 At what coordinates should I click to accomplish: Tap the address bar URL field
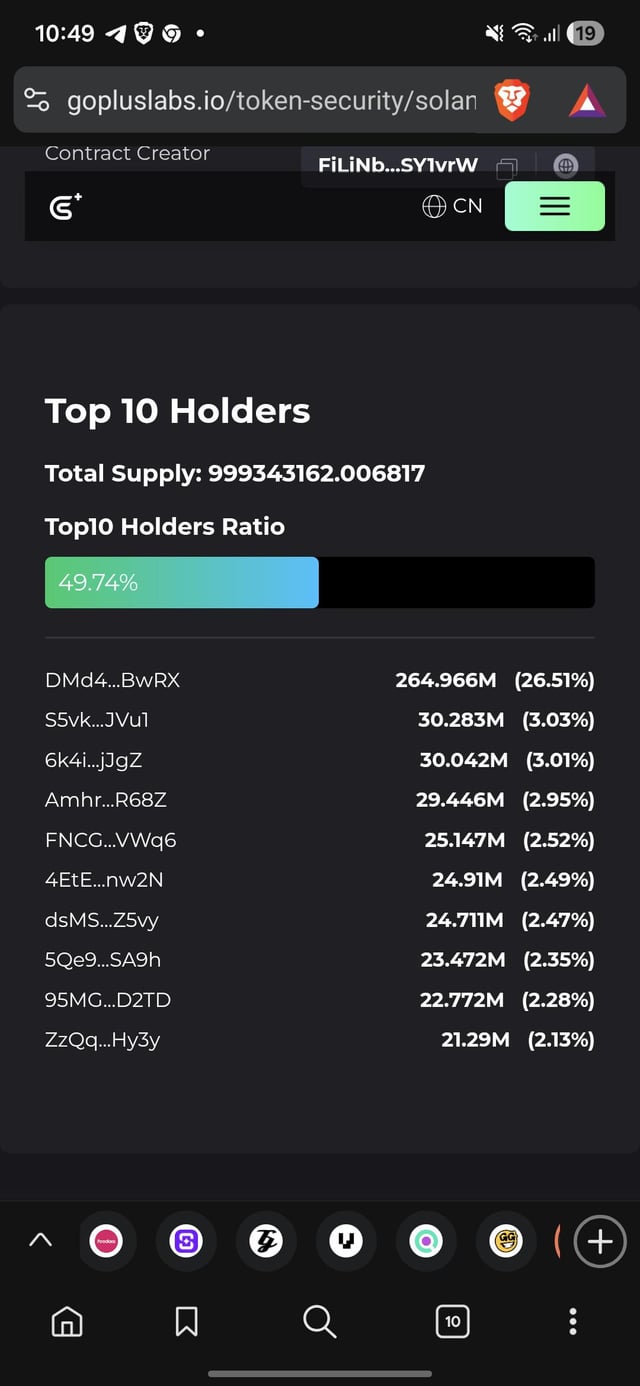270,101
